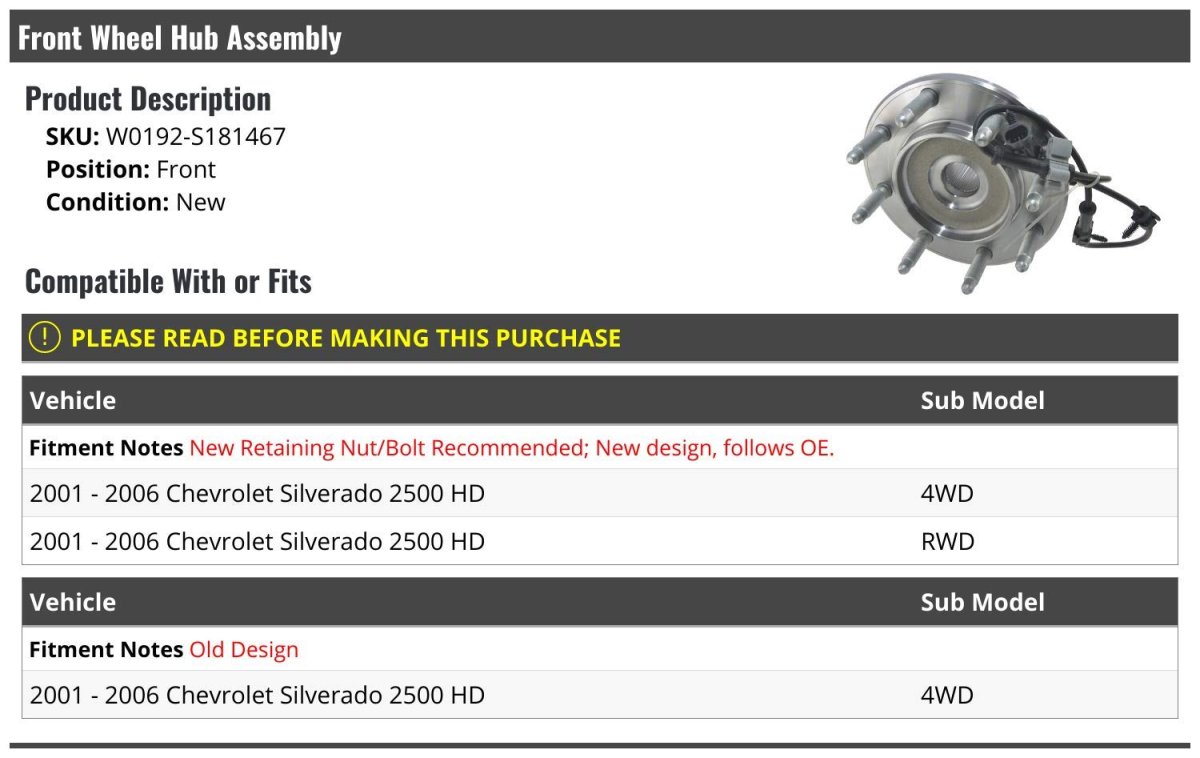The width and height of the screenshot is (1200, 758).
Task: Select the Silverado 2500 HD RWD row
Action: 257,542
